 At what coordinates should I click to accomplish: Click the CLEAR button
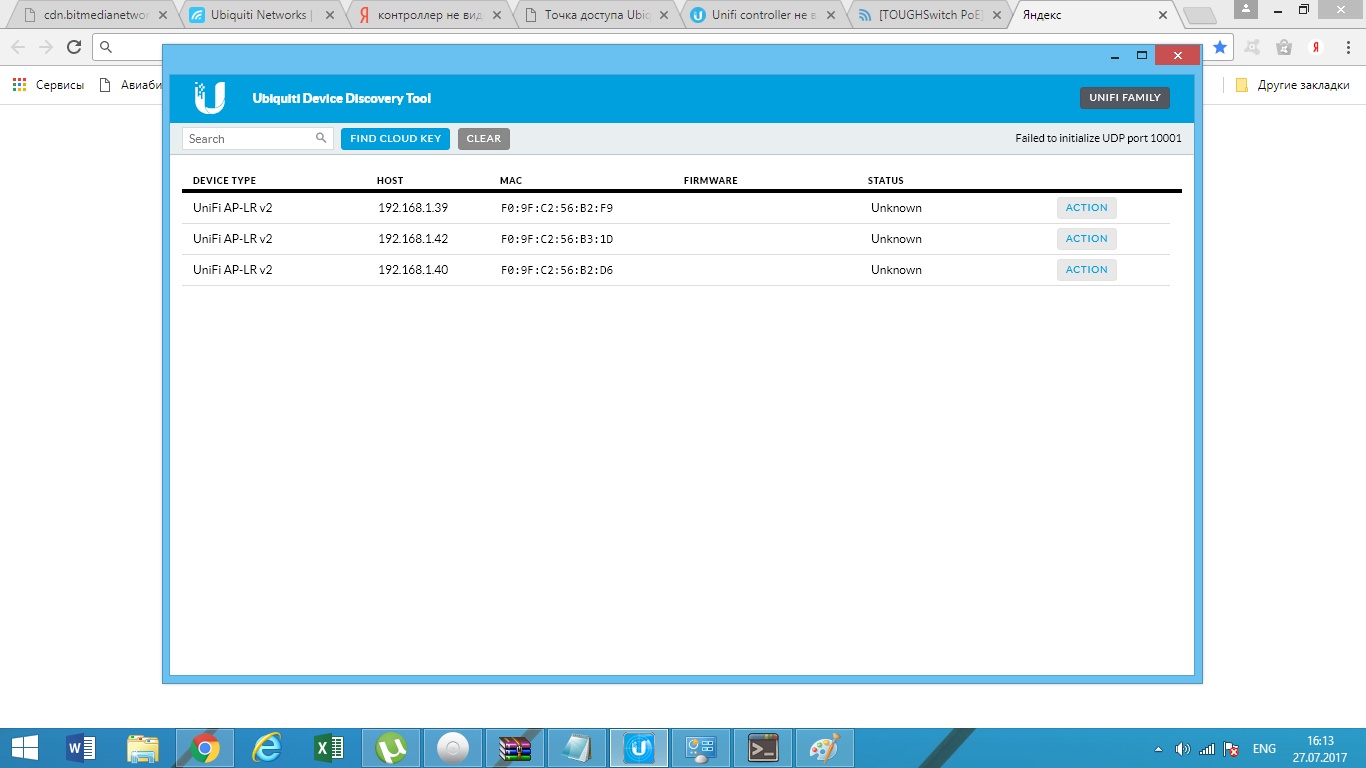(484, 139)
